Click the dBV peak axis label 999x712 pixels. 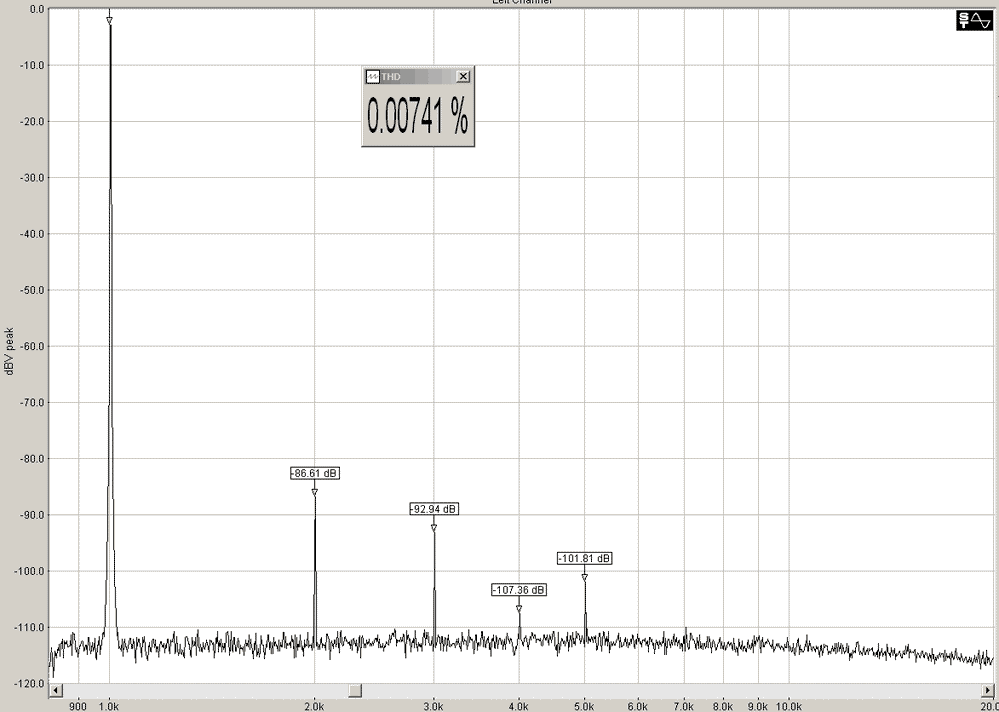[x=10, y=351]
